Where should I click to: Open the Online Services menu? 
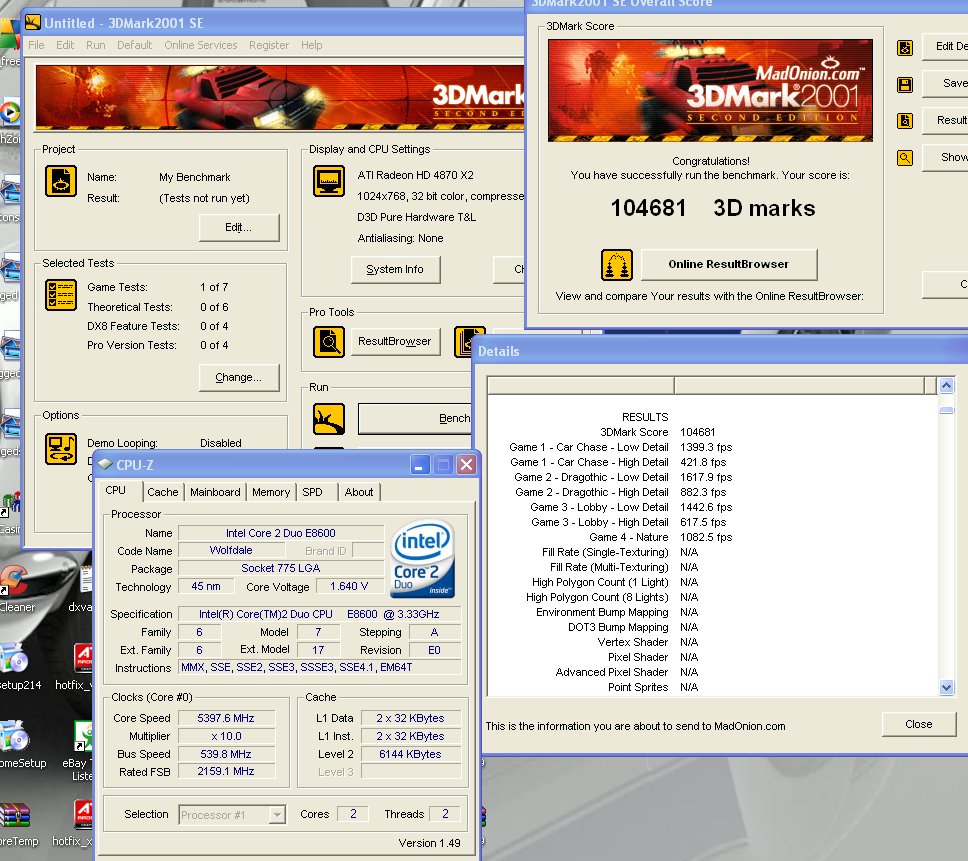[x=200, y=45]
